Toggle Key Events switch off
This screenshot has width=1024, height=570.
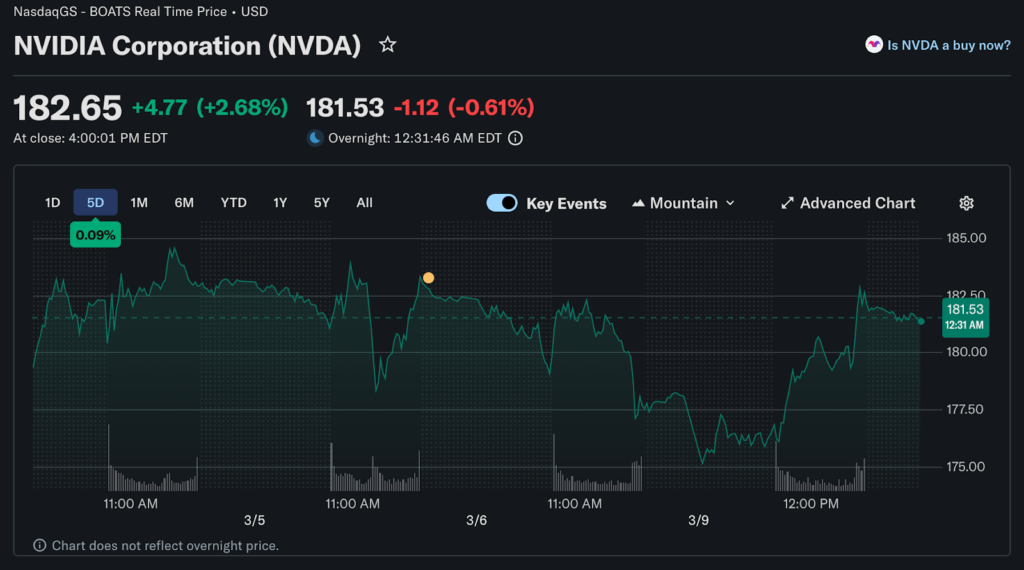coord(502,203)
